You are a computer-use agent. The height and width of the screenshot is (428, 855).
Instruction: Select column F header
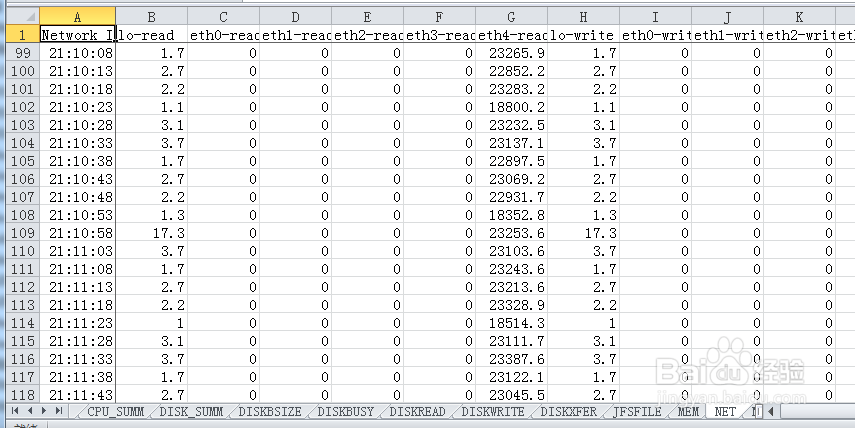(x=439, y=16)
